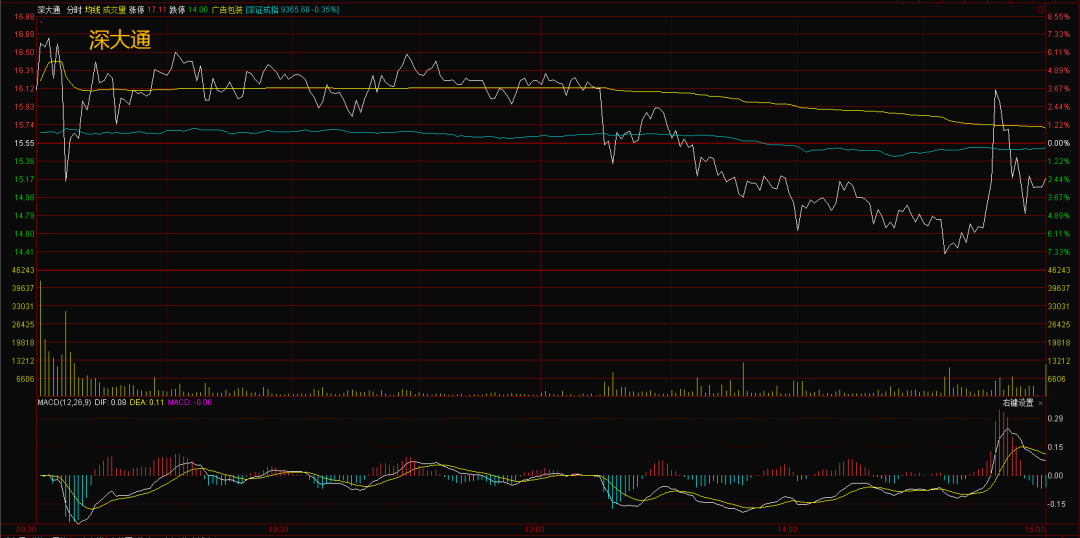
Task: Click the 10:30 time axis marker
Action: [x=278, y=530]
